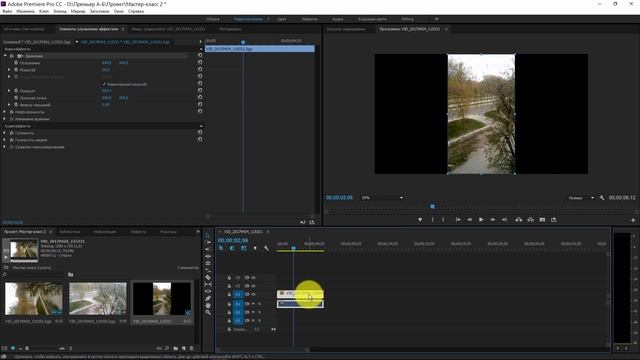Open Program monitor settings wrench

pyautogui.click(x=602, y=198)
